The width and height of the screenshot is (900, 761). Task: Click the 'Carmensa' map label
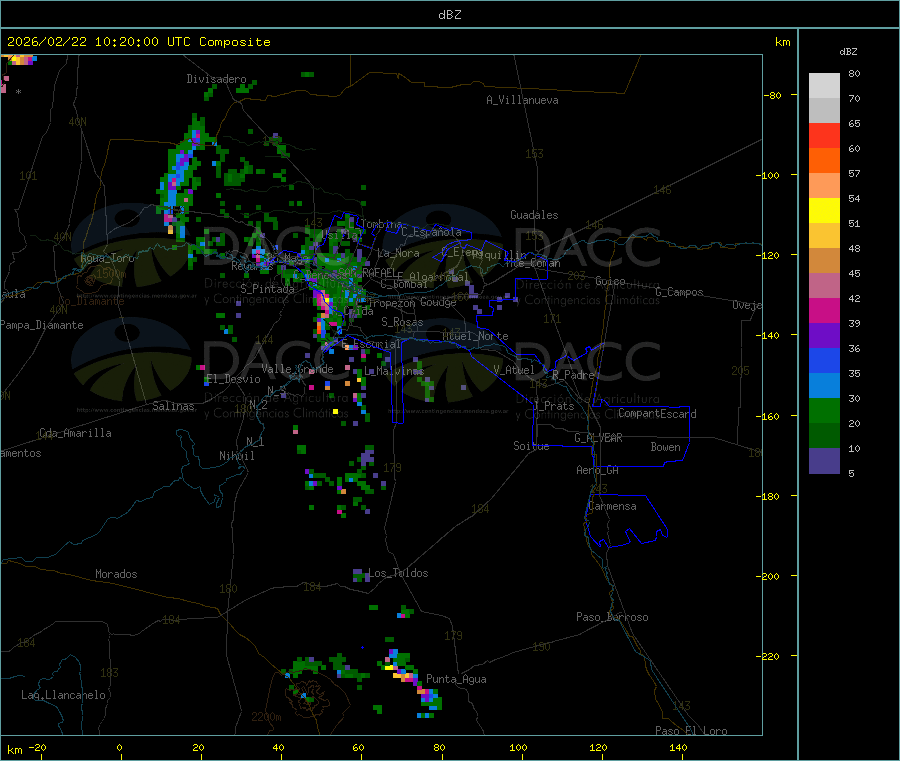pyautogui.click(x=612, y=506)
